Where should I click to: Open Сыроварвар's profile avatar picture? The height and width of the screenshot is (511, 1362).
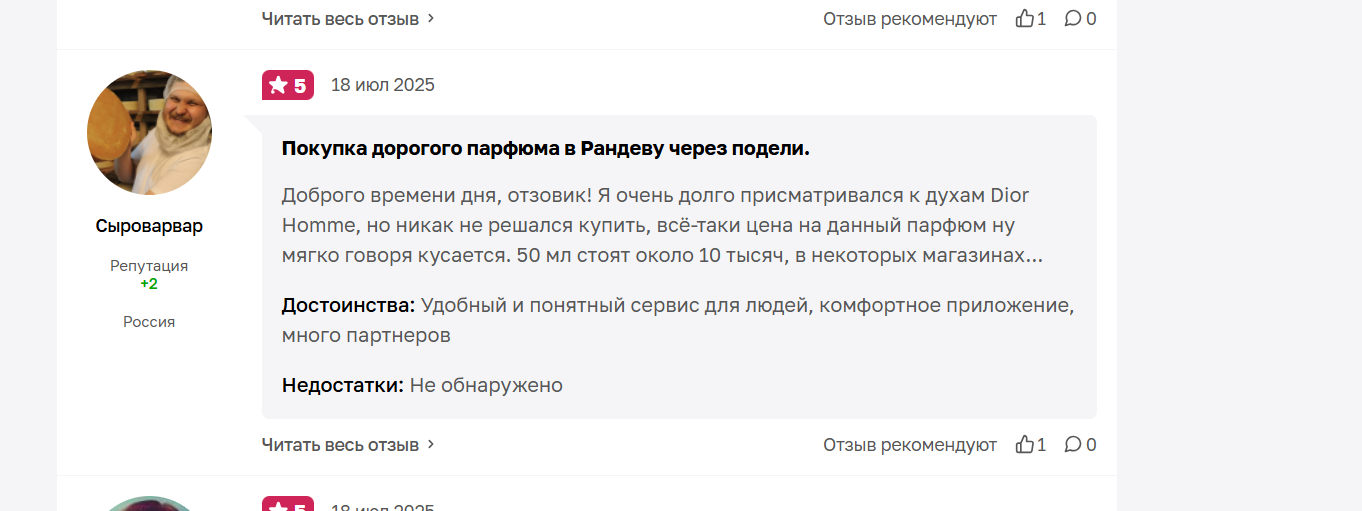[150, 132]
